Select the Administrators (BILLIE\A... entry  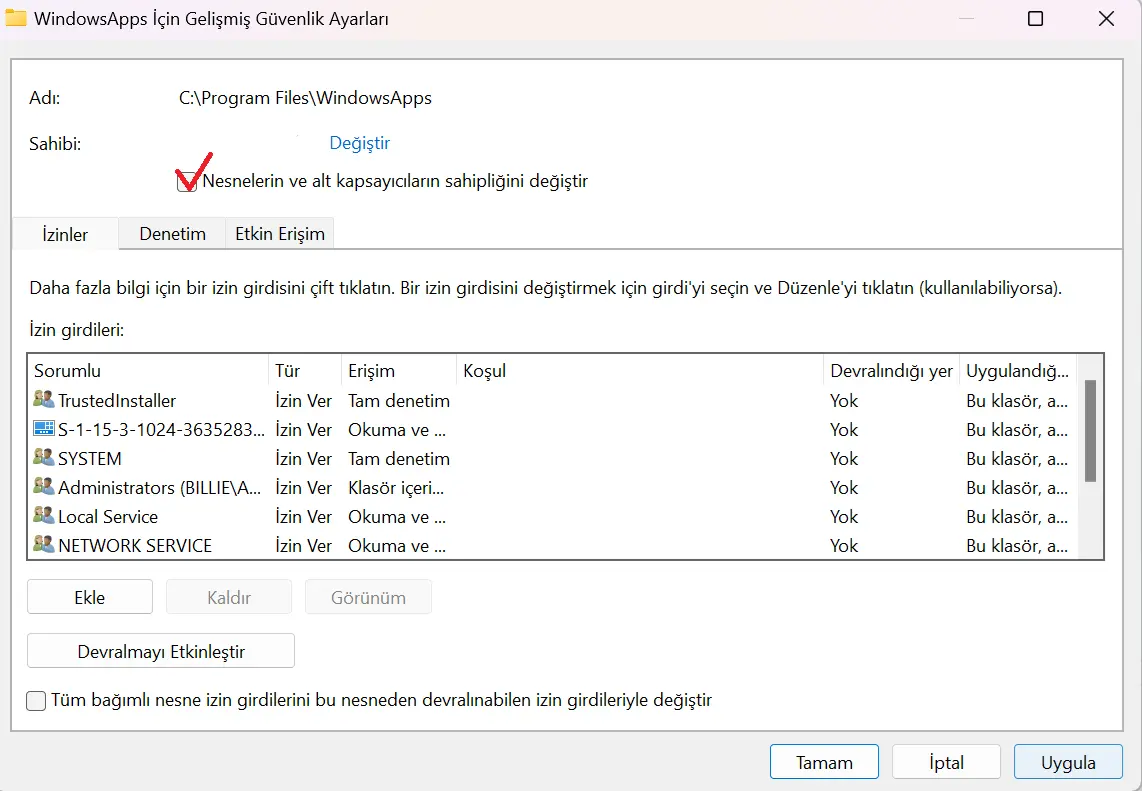[553, 487]
